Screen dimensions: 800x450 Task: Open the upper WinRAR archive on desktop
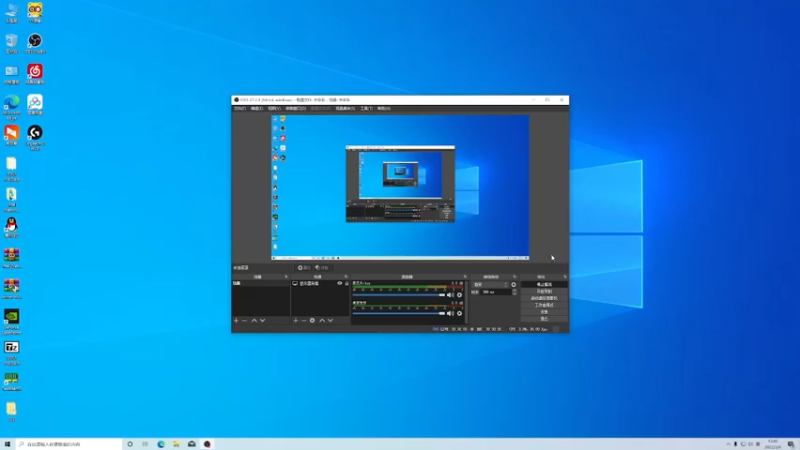pos(11,258)
